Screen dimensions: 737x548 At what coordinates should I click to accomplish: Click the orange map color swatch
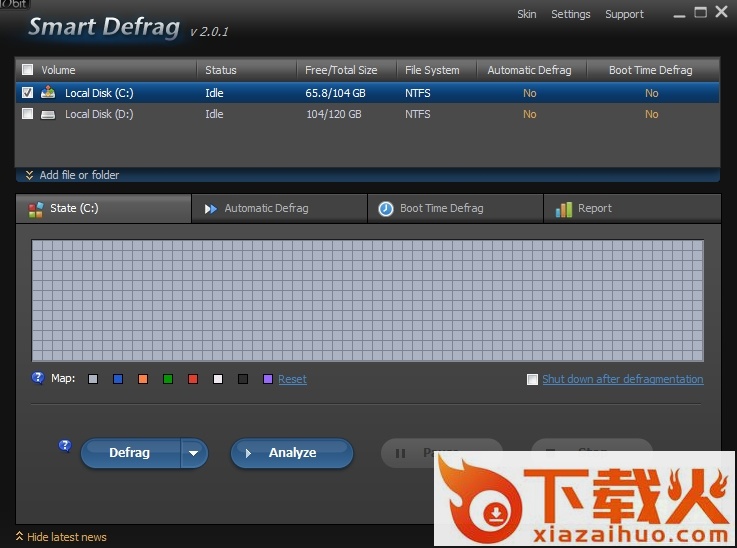pyautogui.click(x=143, y=379)
